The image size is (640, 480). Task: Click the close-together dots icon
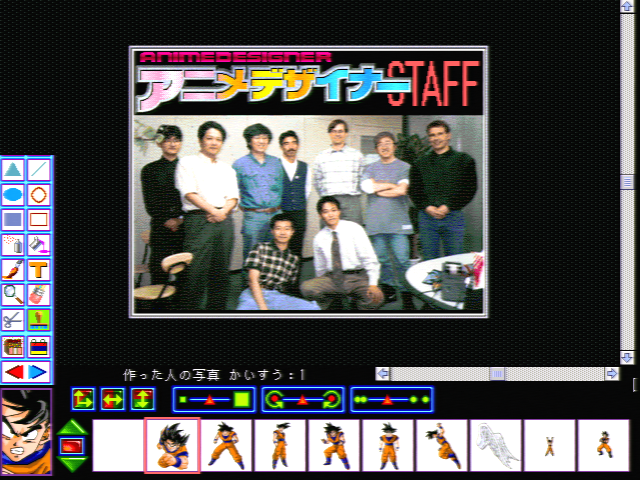pyautogui.click(x=360, y=400)
